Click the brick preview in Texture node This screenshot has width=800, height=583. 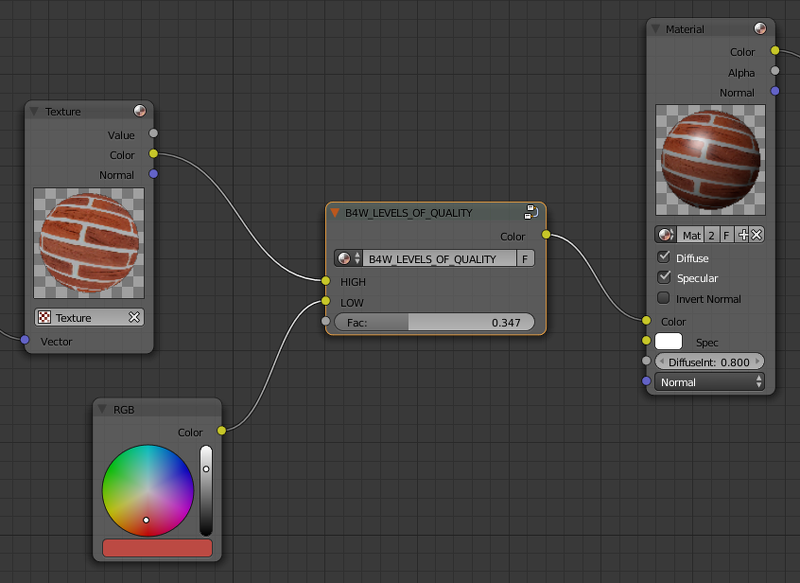coord(89,243)
